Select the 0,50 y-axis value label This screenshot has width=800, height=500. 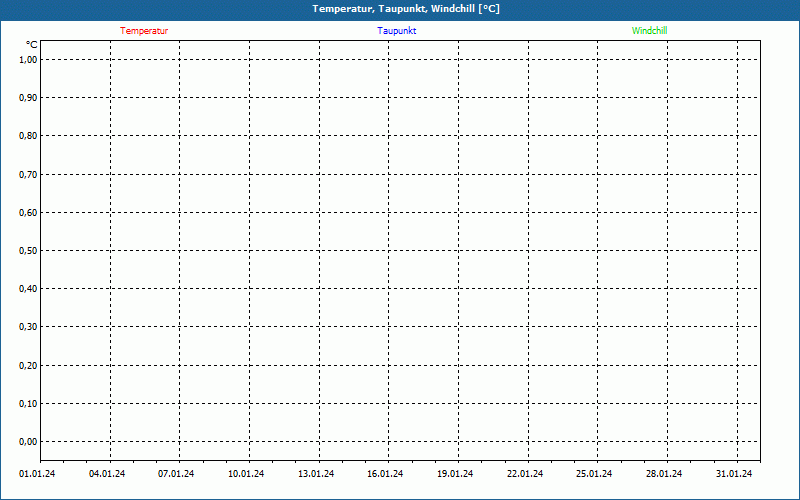(x=28, y=250)
